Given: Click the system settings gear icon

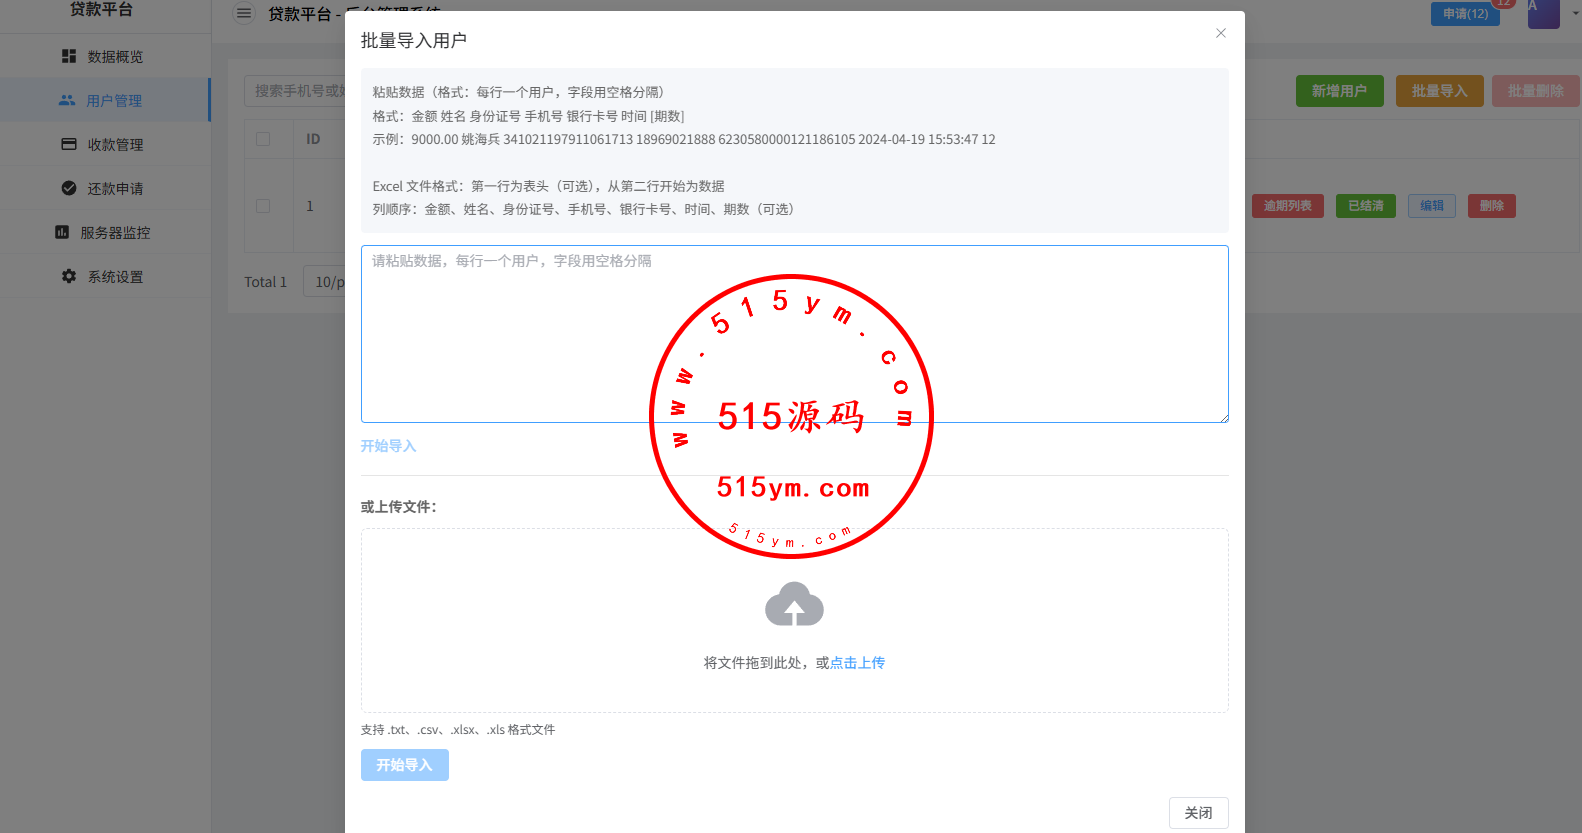Looking at the screenshot, I should 69,277.
